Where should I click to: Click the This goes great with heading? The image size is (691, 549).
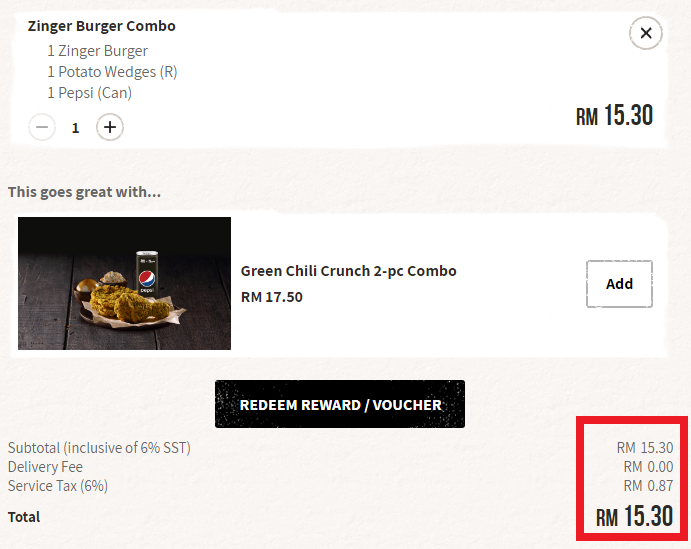pos(84,192)
